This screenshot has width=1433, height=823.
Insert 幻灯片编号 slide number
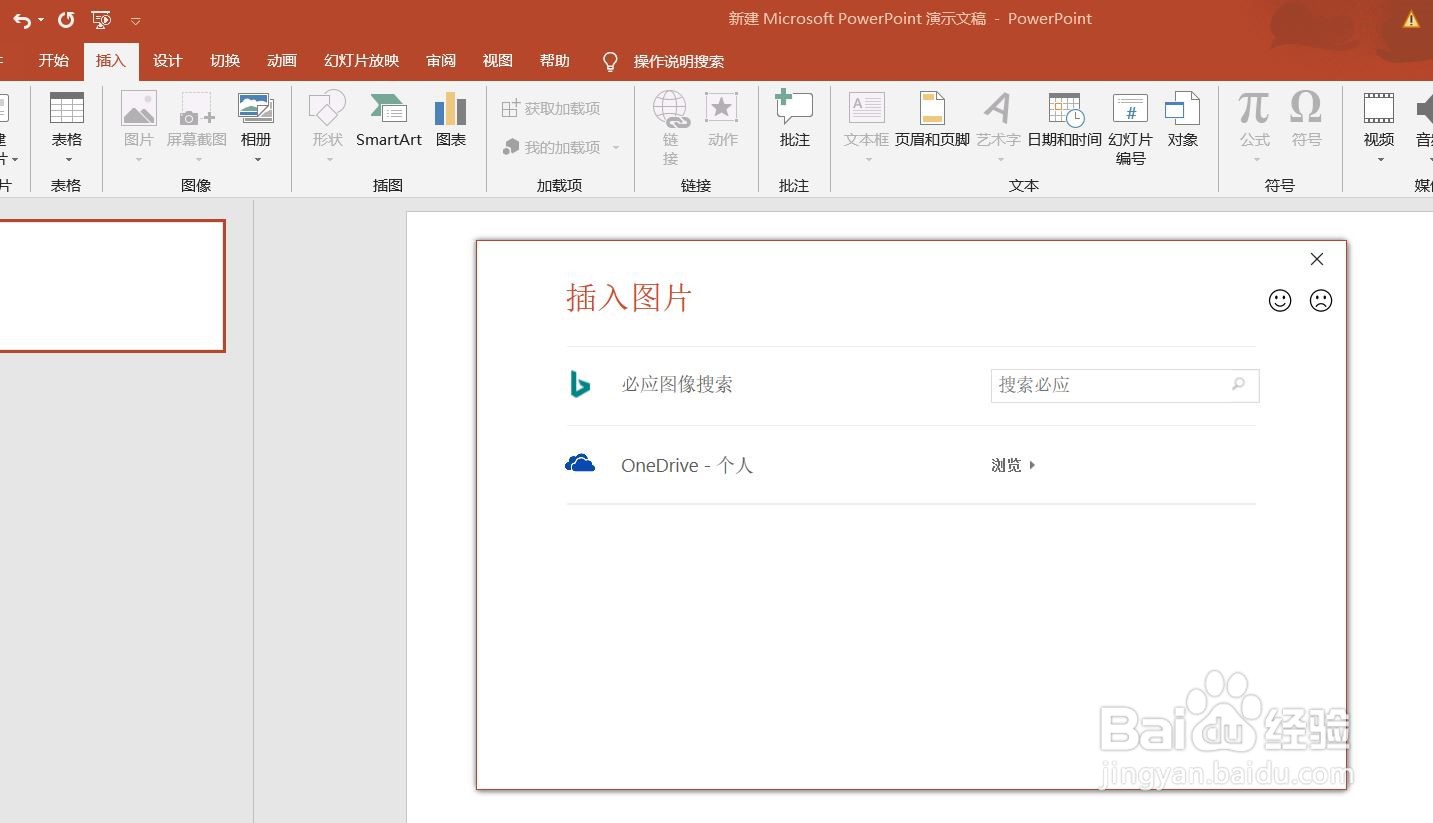tap(1130, 128)
